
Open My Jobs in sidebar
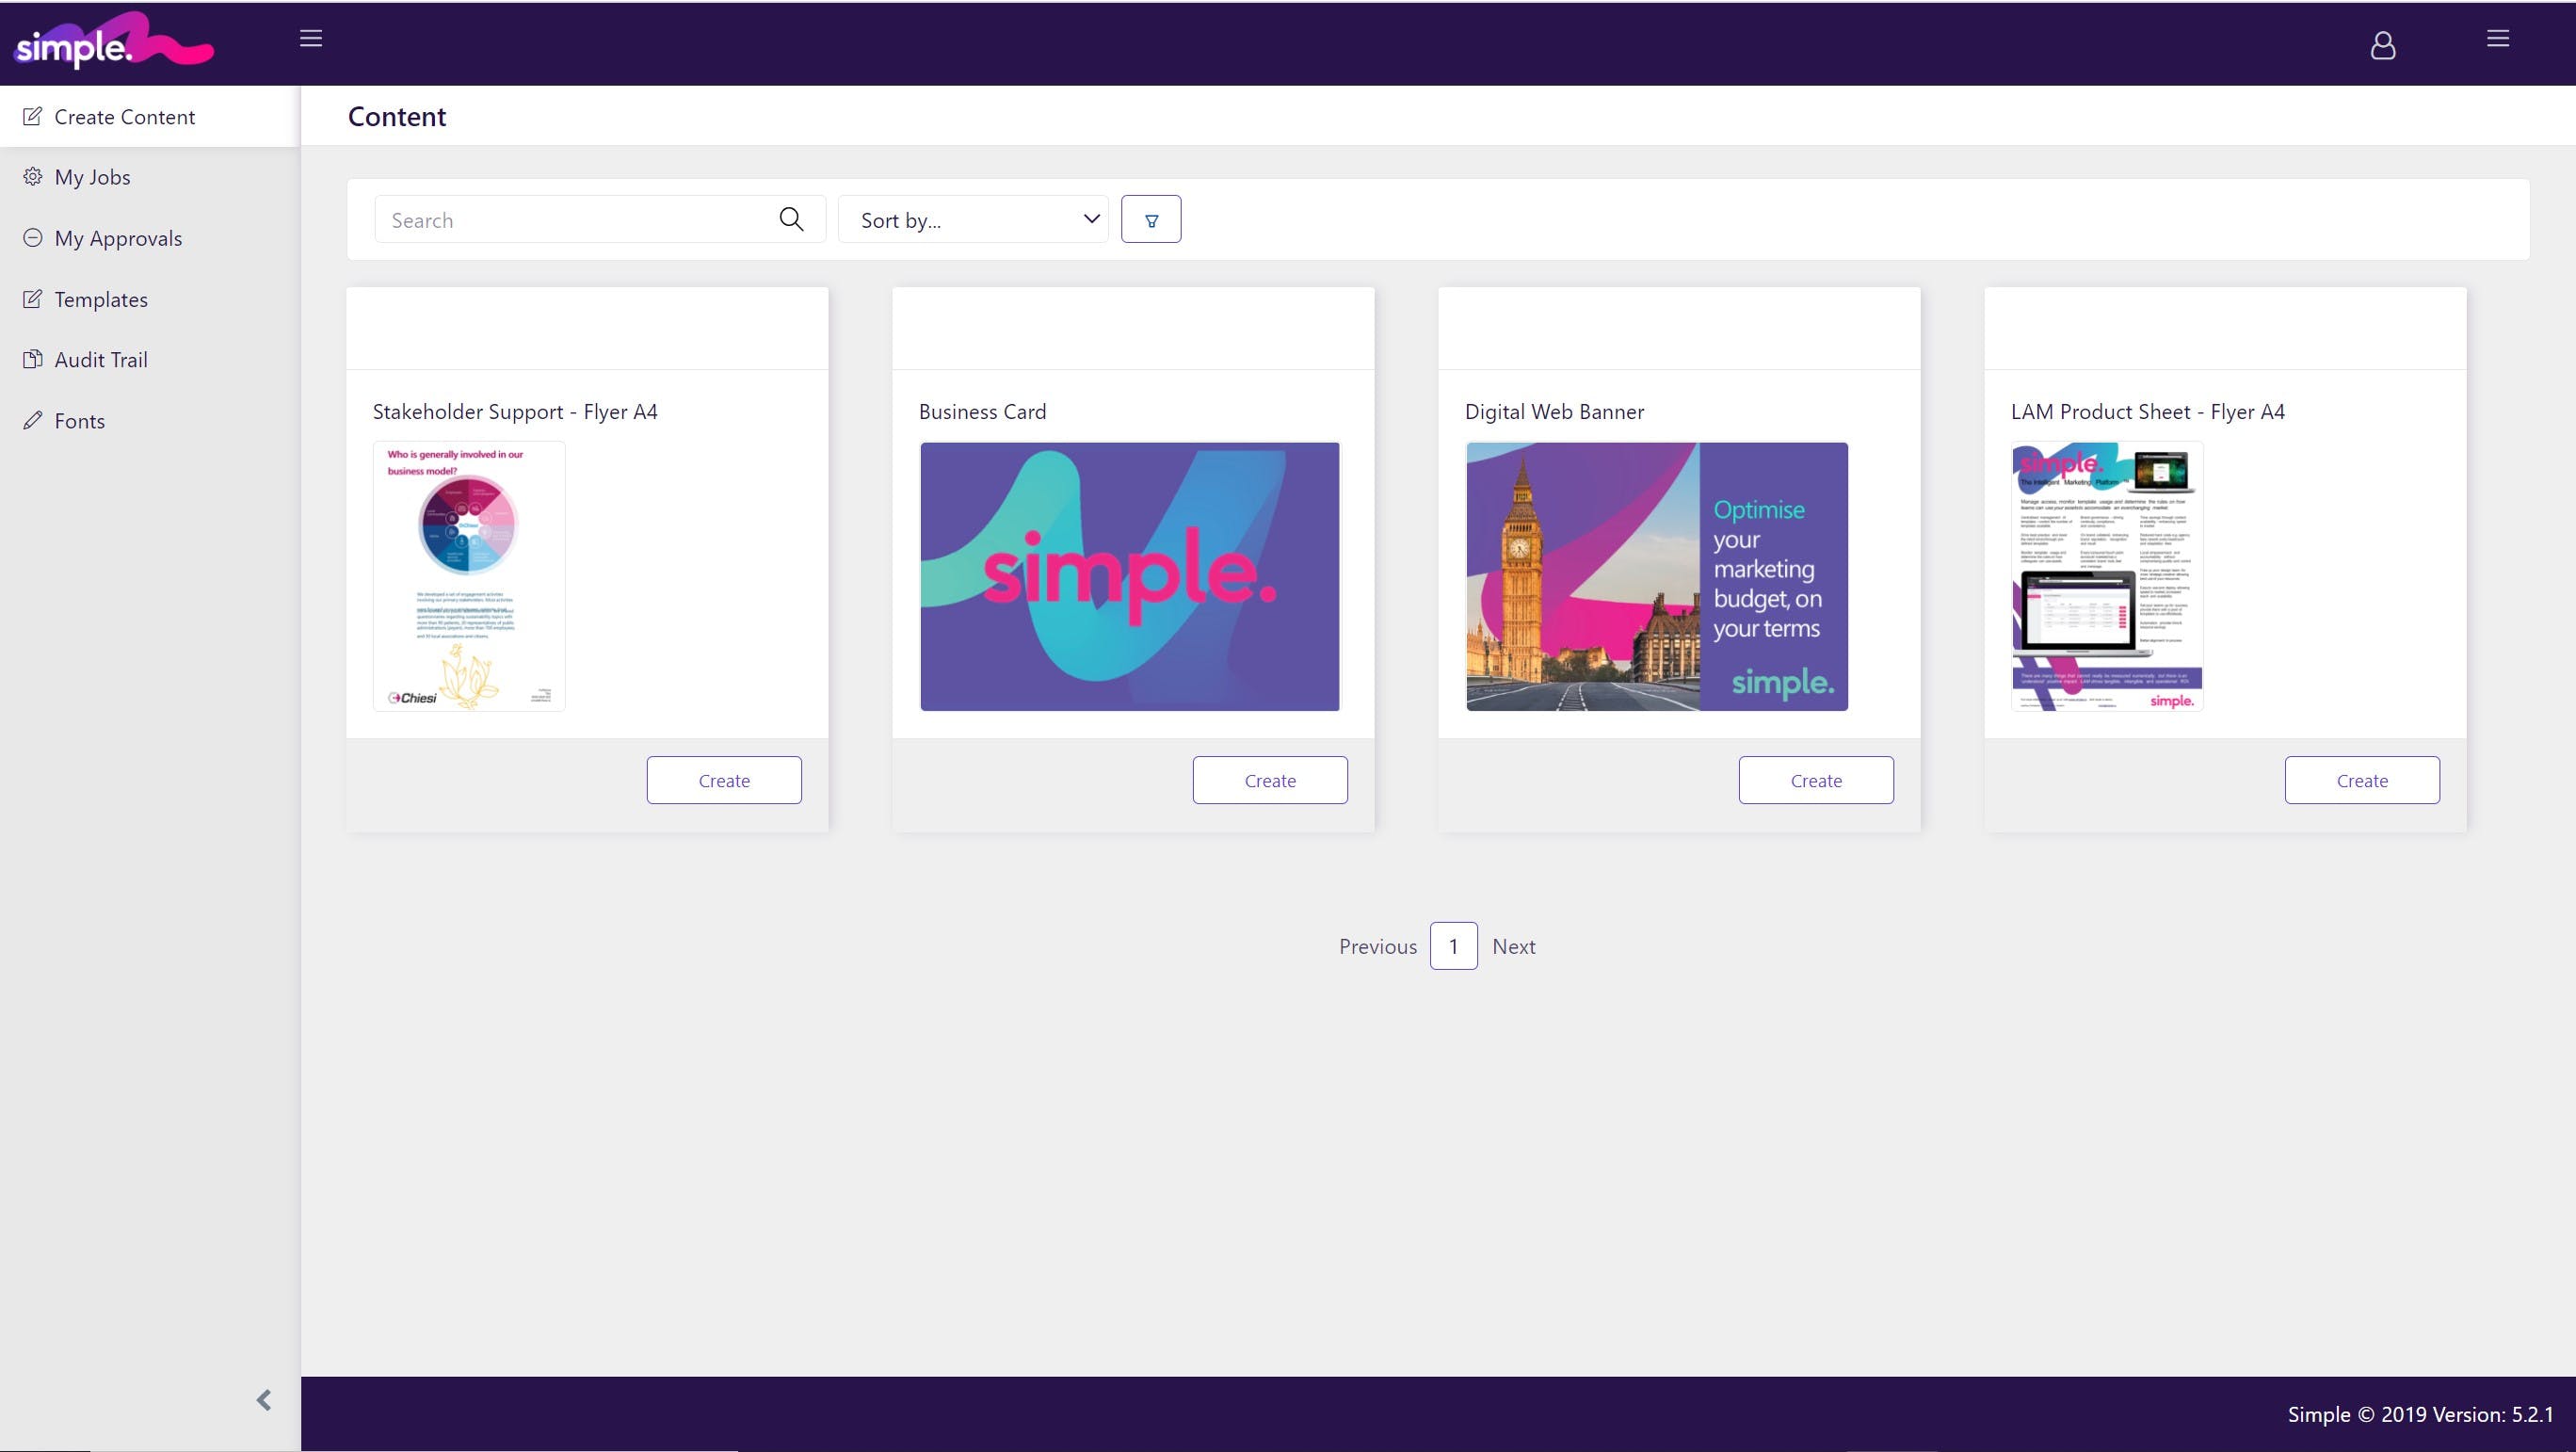pyautogui.click(x=92, y=177)
